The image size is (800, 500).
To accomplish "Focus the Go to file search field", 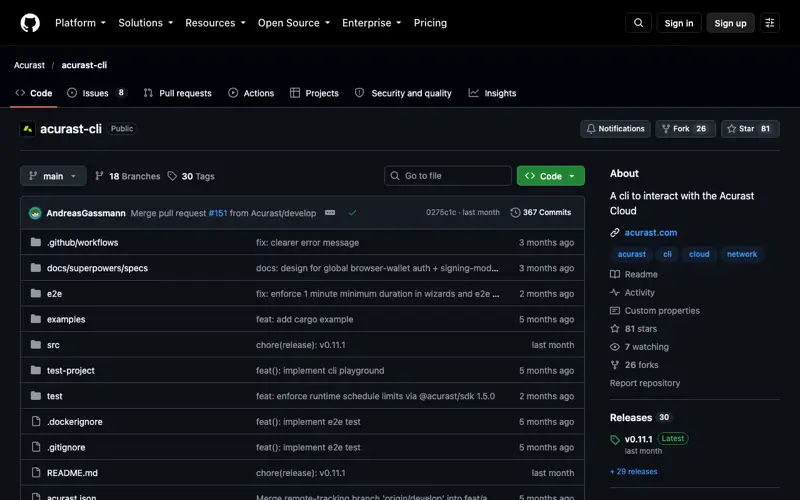I will point(448,176).
